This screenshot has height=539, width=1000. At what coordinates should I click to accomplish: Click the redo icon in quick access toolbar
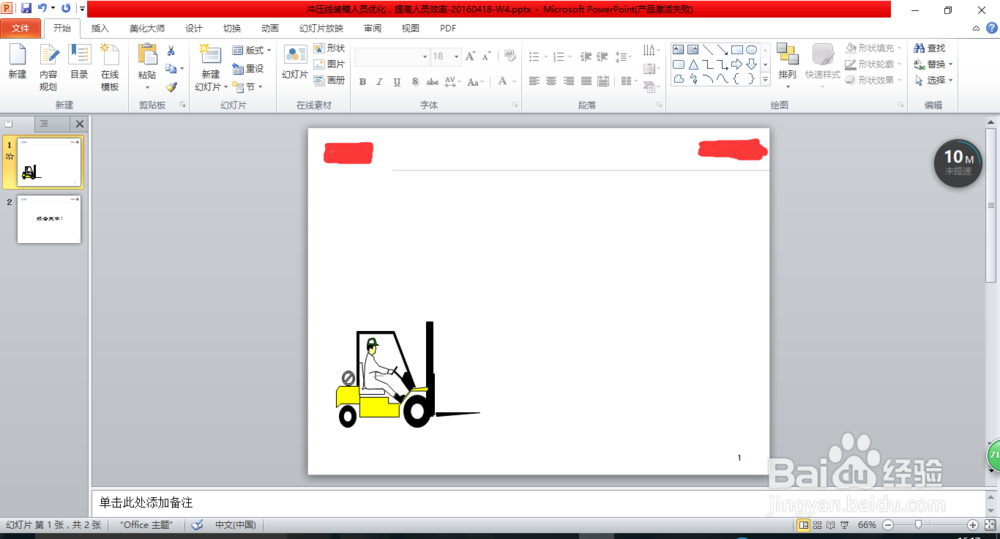coord(66,9)
